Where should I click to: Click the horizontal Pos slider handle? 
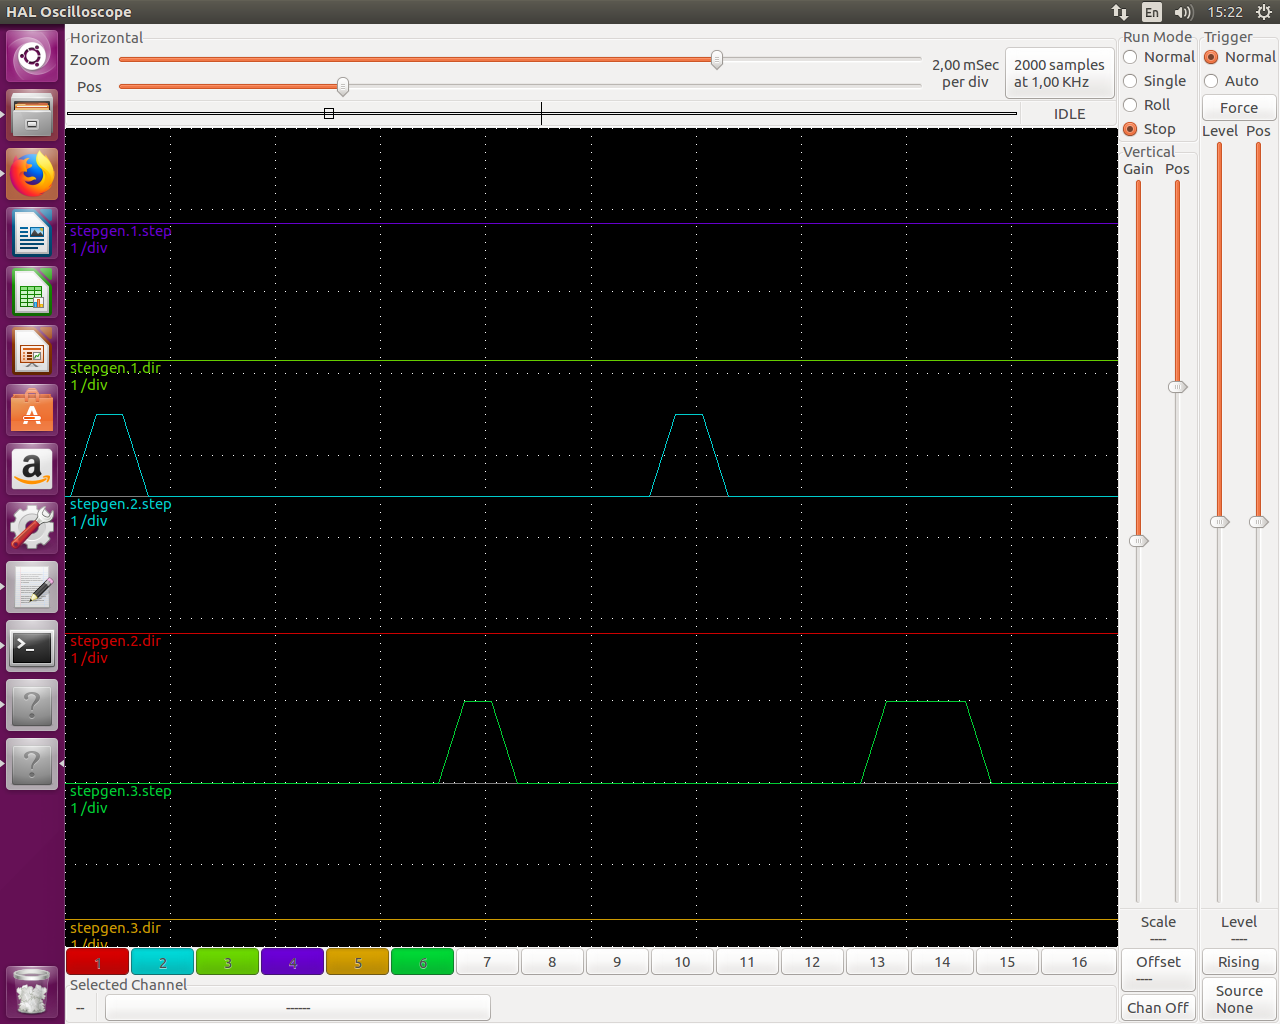tap(343, 87)
